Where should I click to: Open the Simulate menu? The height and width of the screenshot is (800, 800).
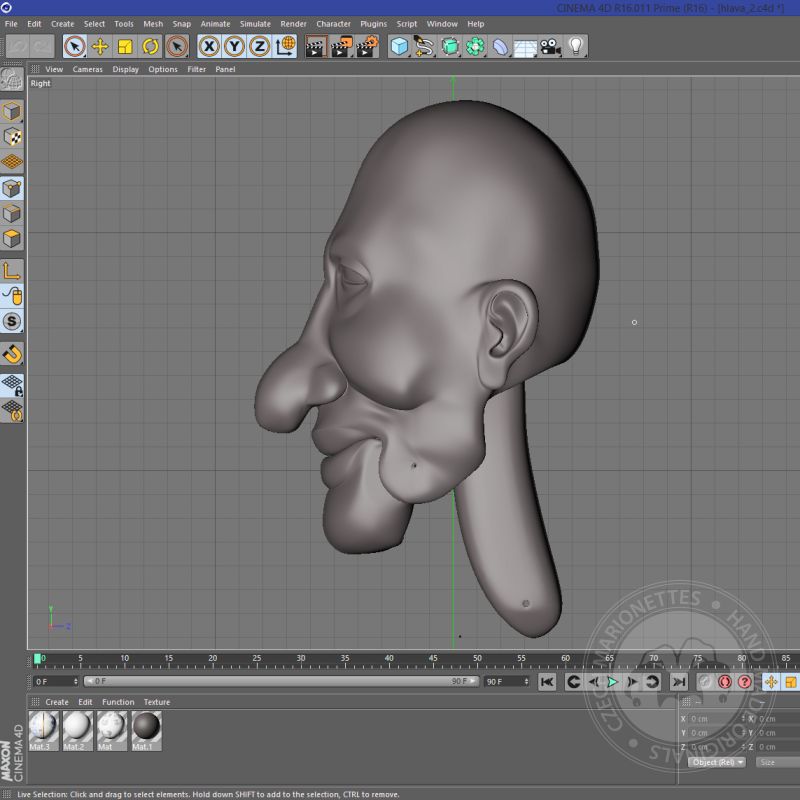[255, 24]
